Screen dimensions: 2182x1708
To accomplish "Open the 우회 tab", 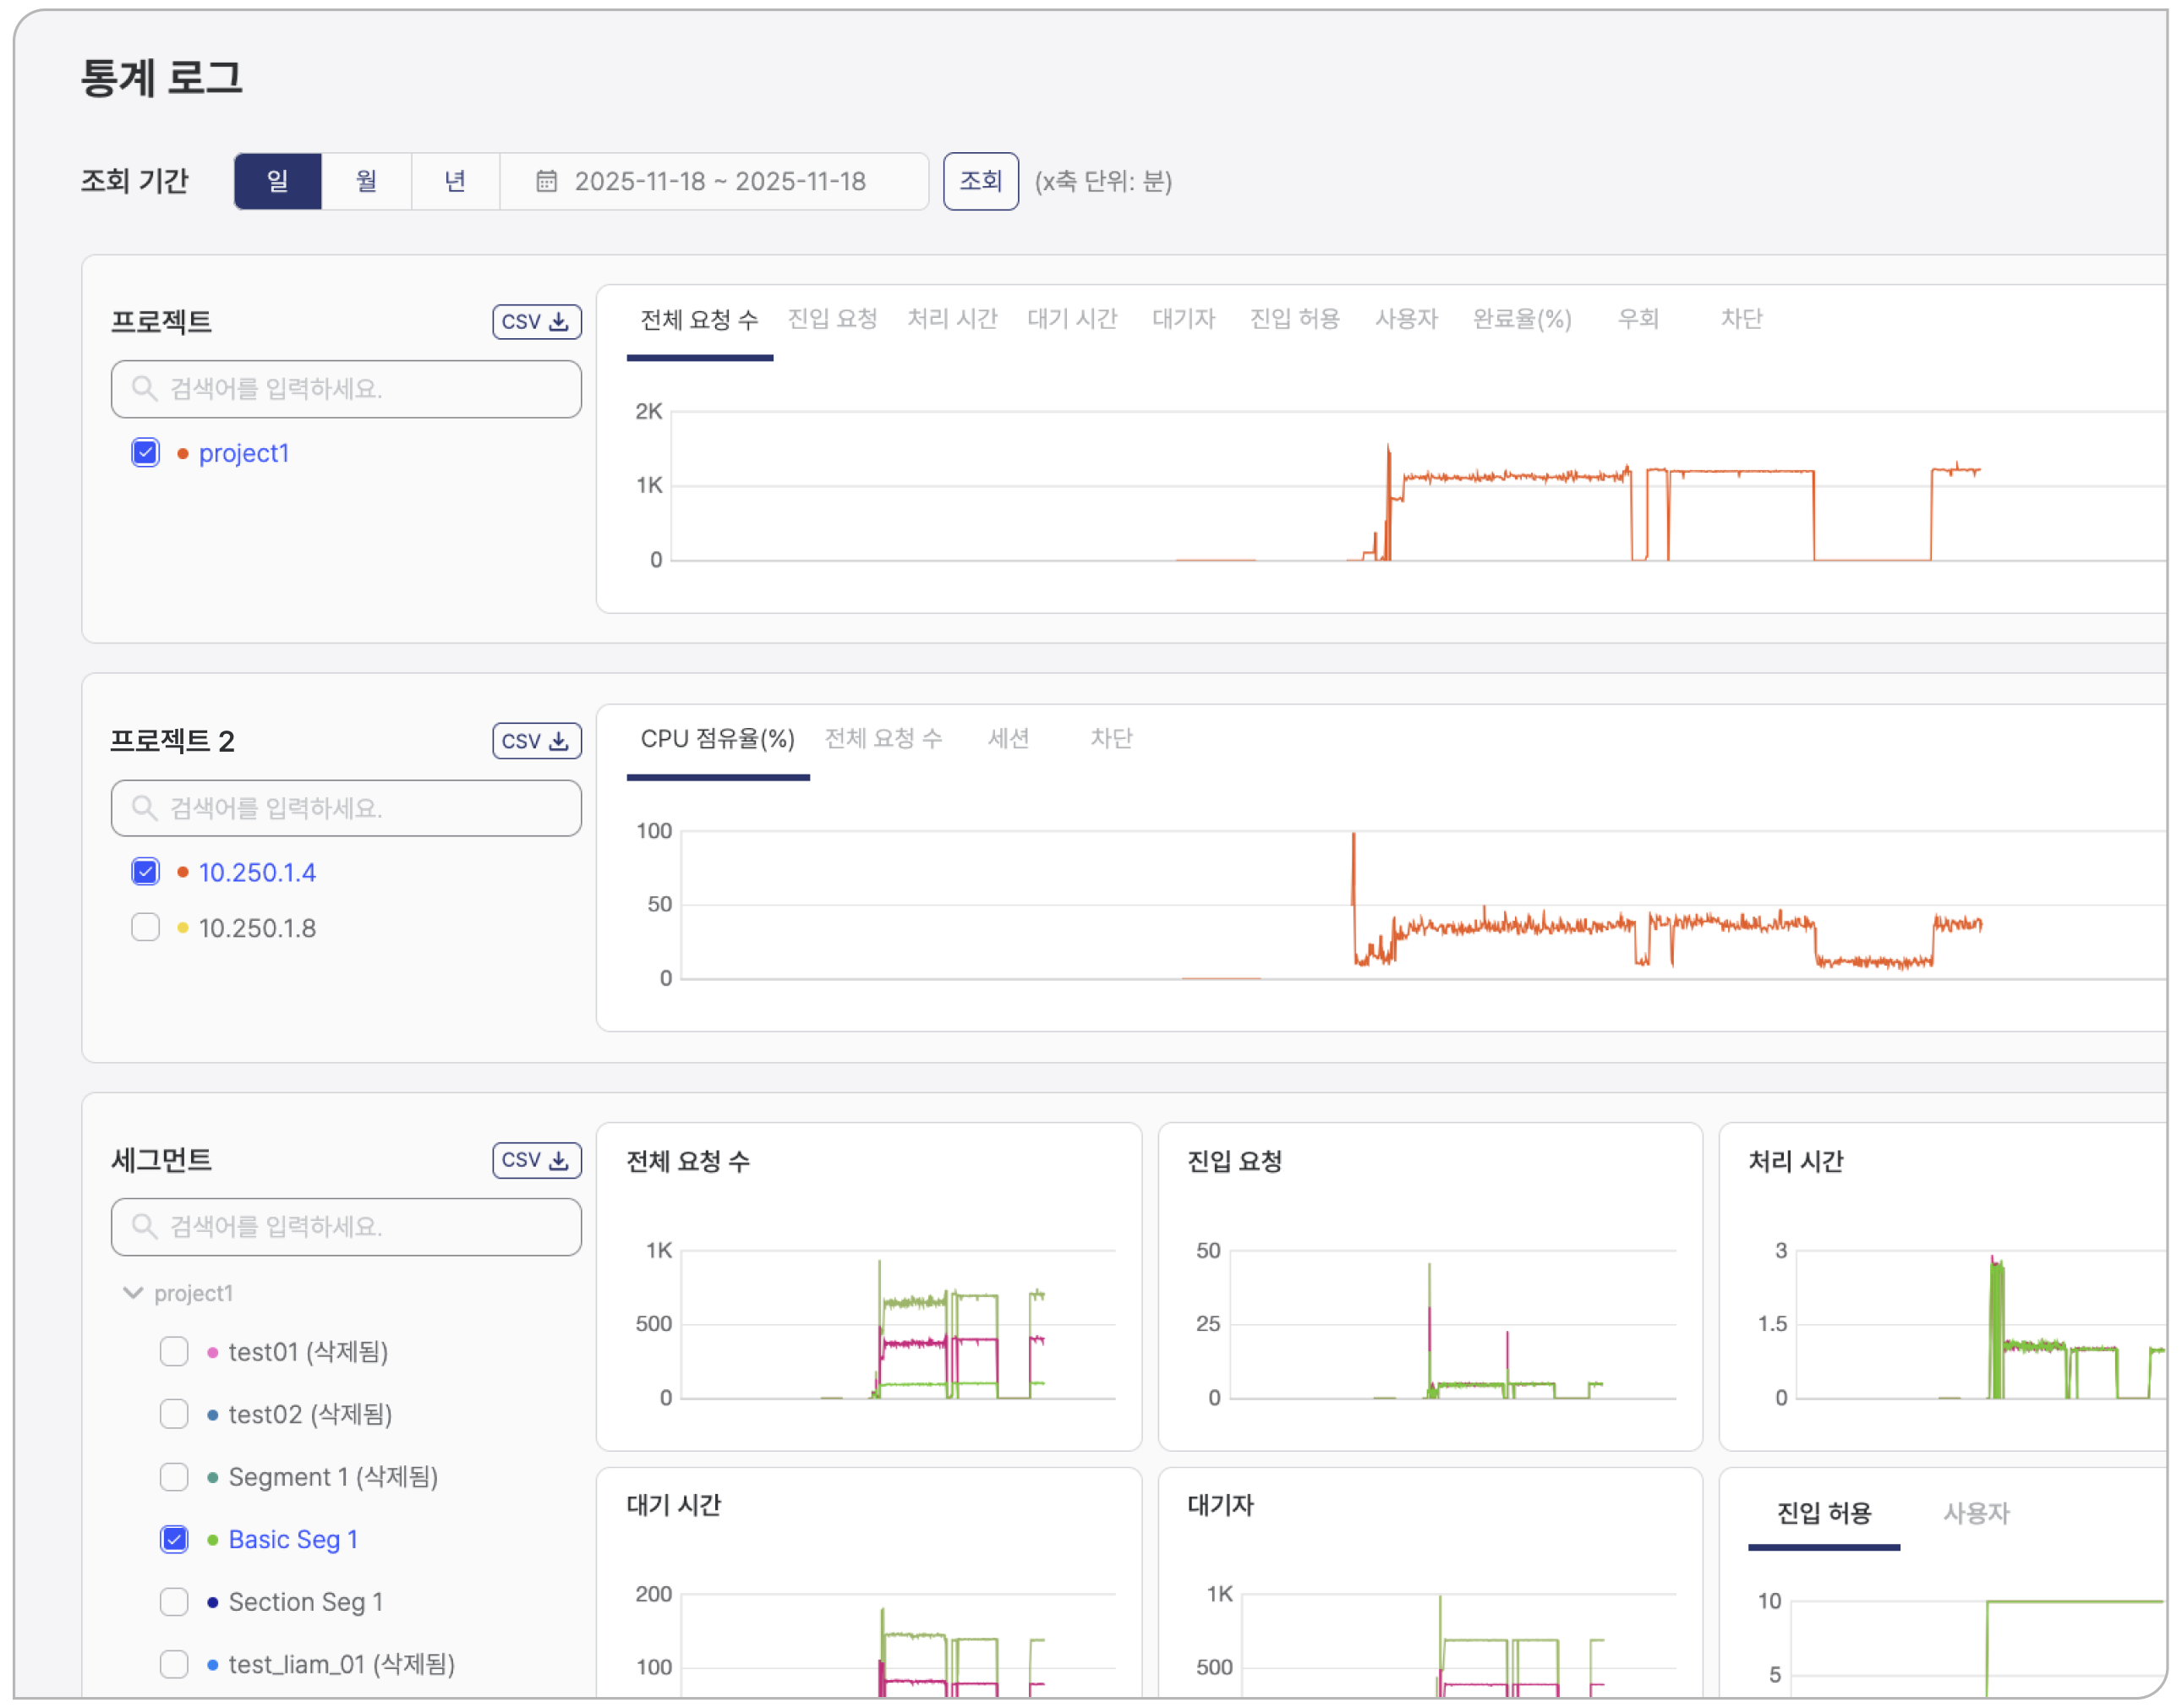I will [1638, 319].
